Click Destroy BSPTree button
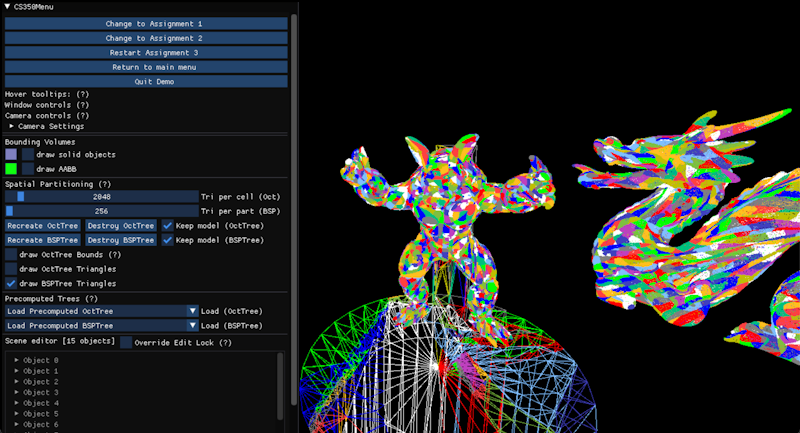Image resolution: width=800 pixels, height=433 pixels. point(120,240)
